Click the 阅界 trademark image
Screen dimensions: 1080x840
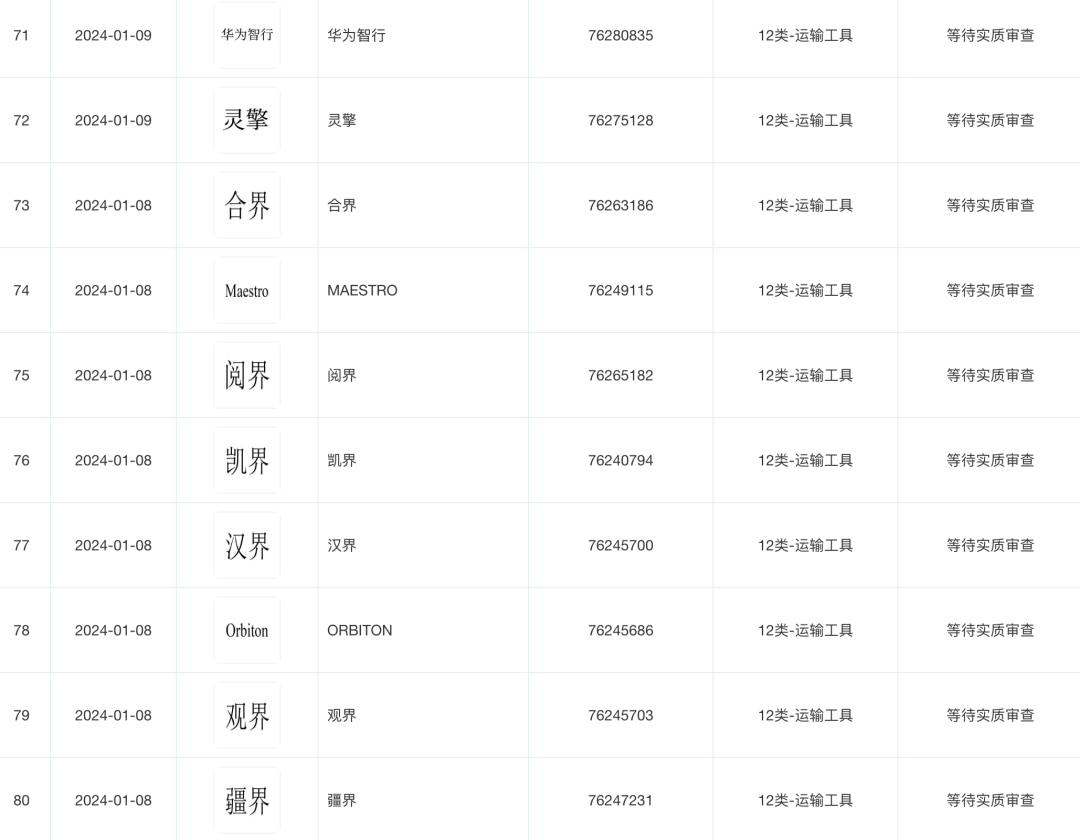(247, 376)
